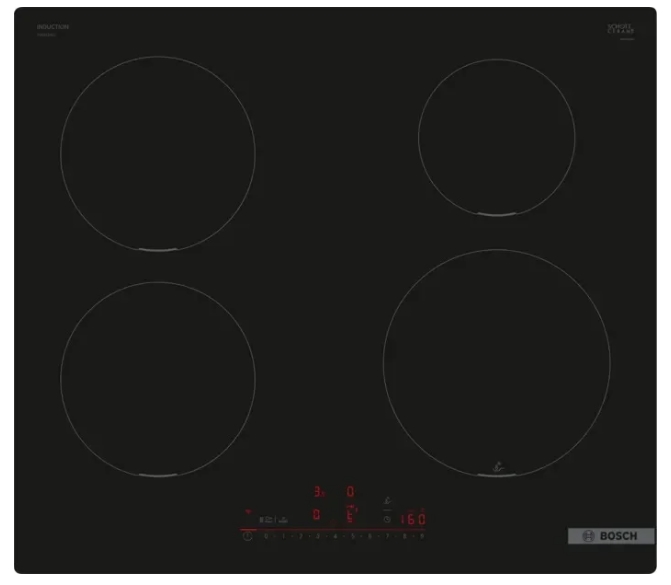The width and height of the screenshot is (671, 585).
Task: Tap level 0 on the power scale
Action: point(265,538)
